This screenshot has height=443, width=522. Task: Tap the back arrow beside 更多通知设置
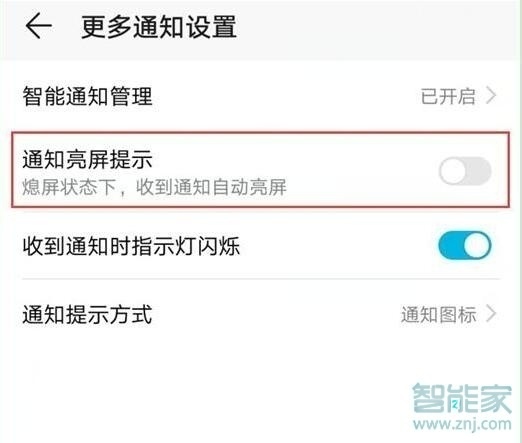tap(39, 26)
